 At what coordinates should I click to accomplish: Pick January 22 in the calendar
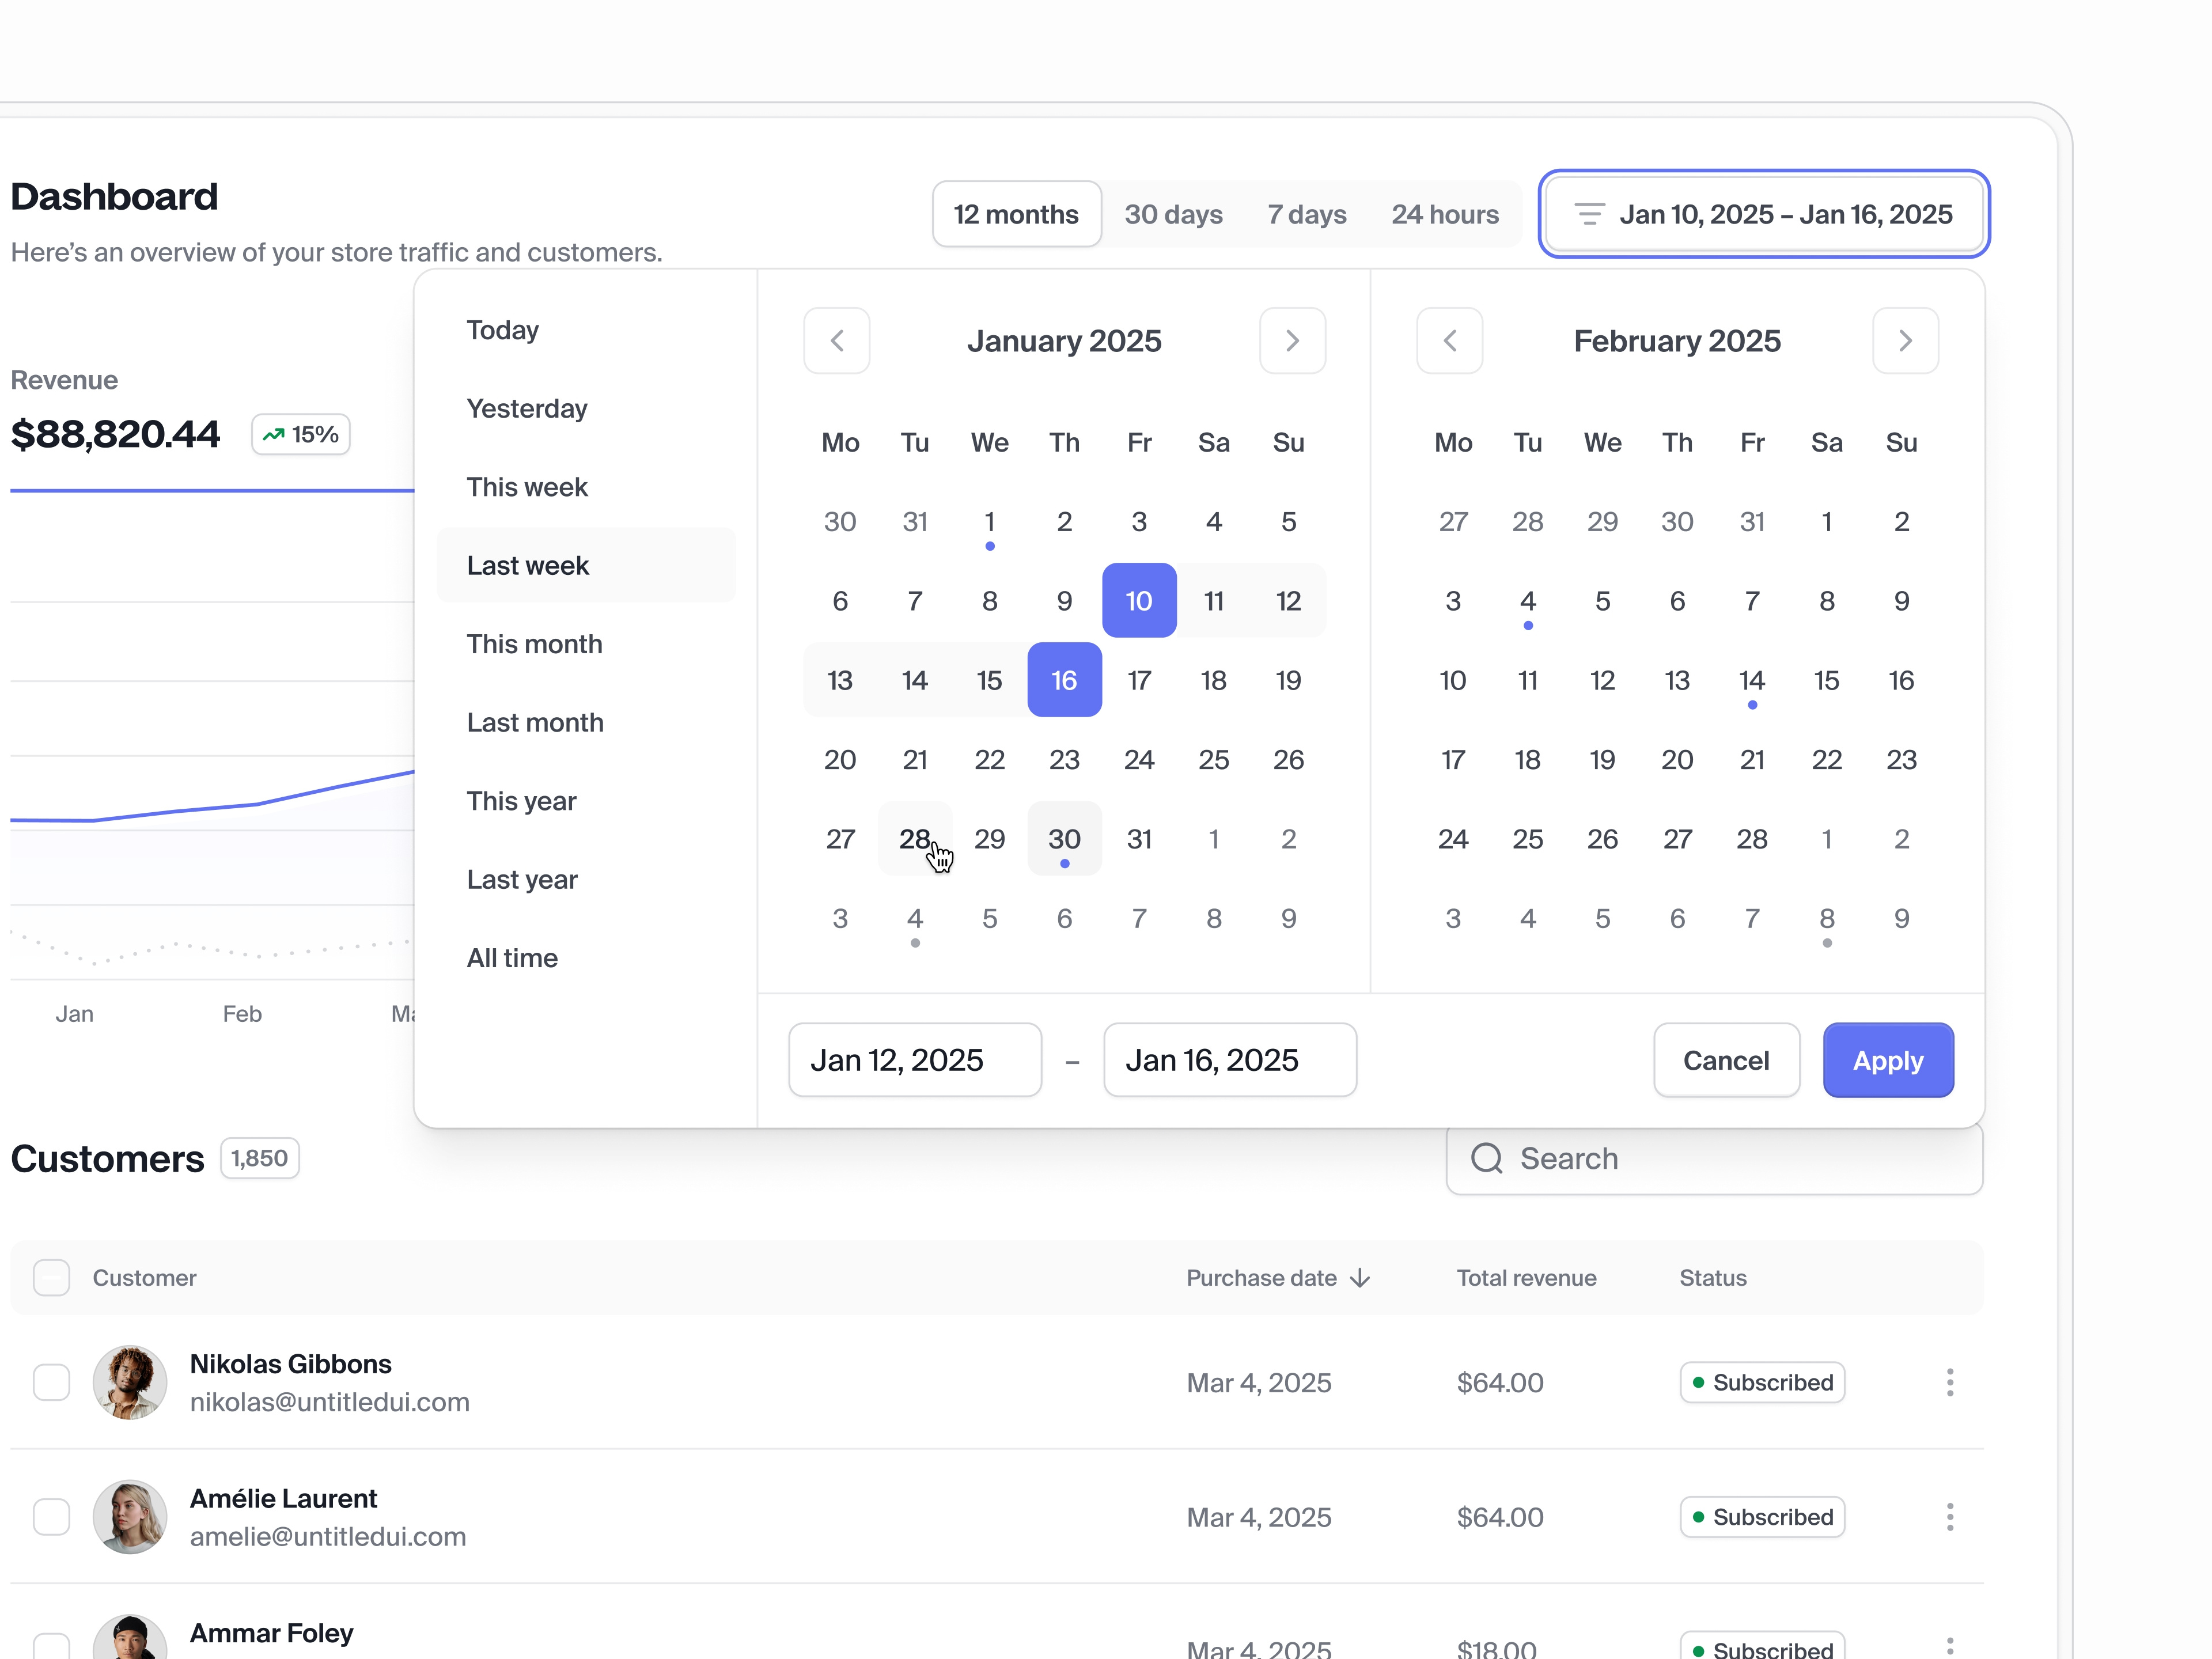tap(989, 759)
